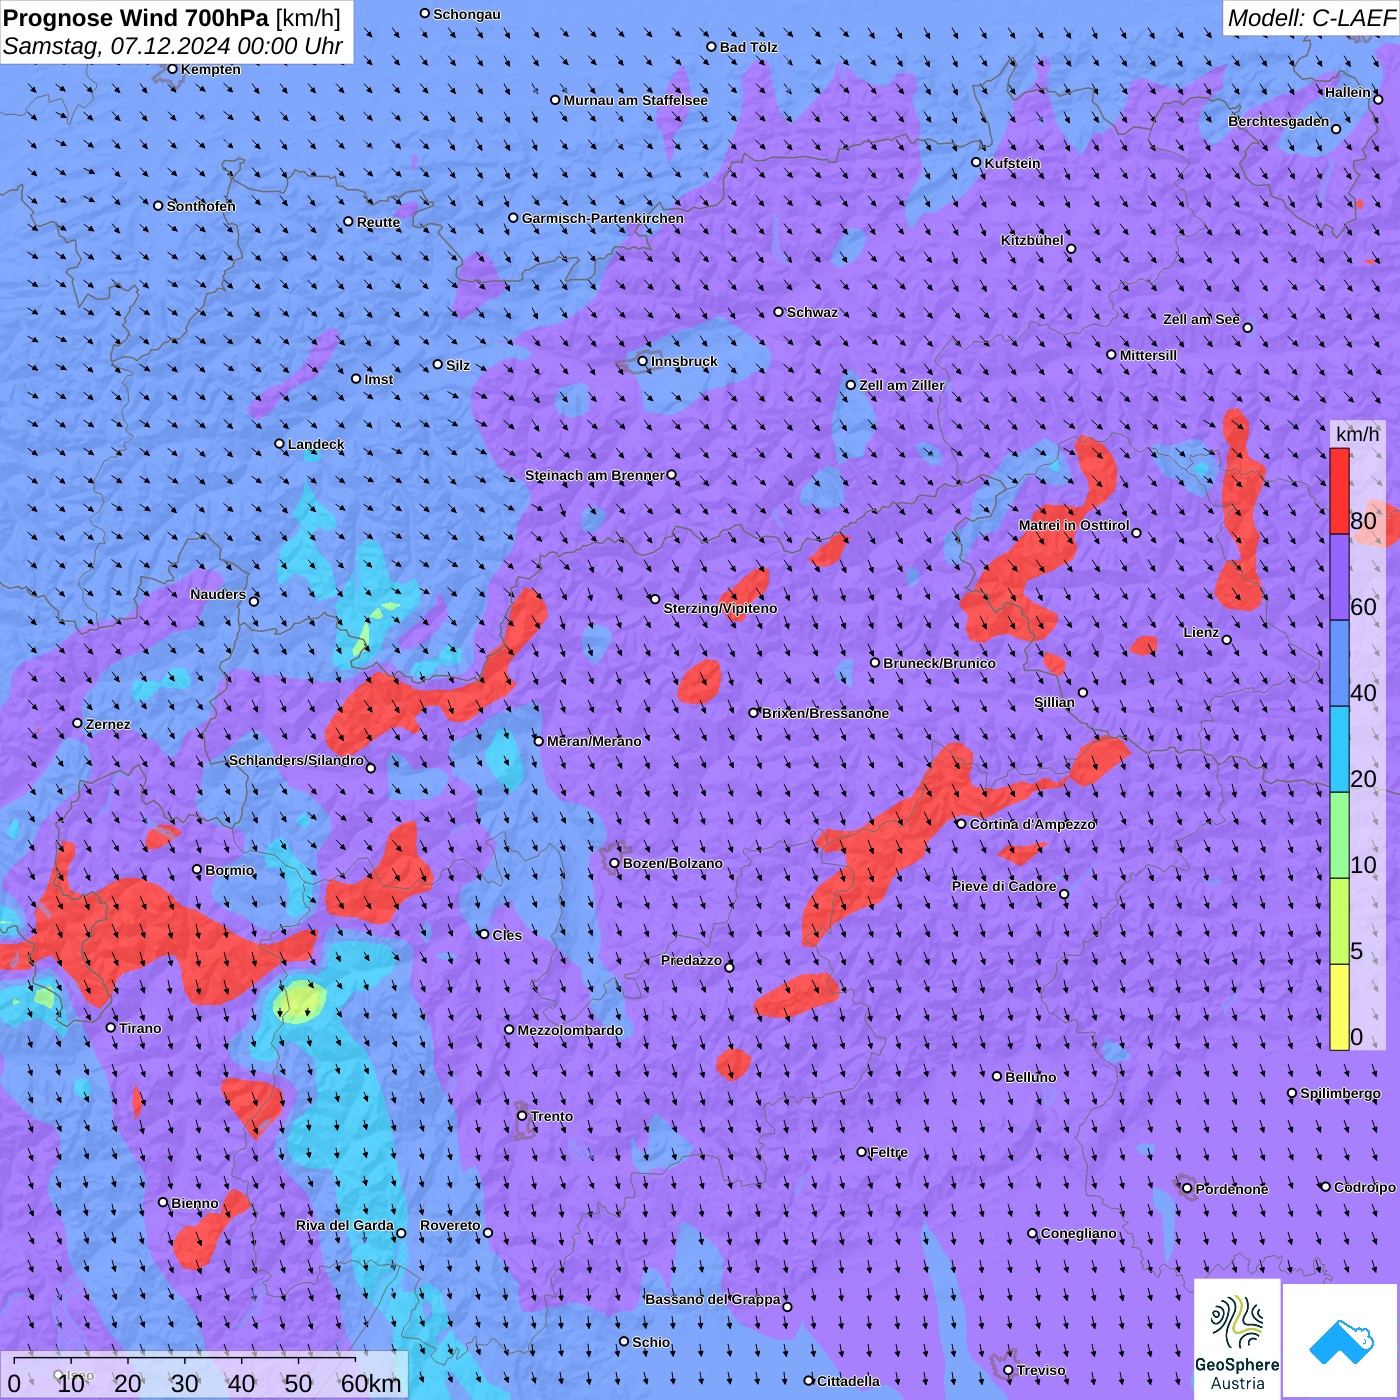Click the Tirano label
This screenshot has width=1400, height=1400.
point(140,1028)
